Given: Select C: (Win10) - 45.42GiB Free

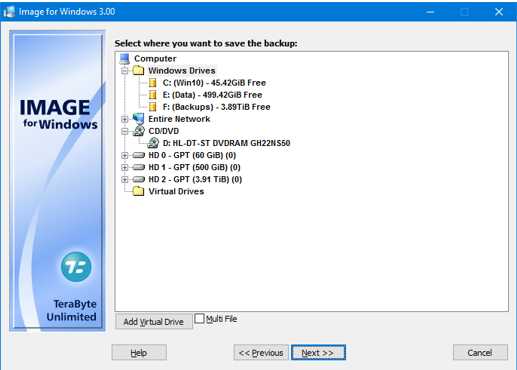Looking at the screenshot, I should click(214, 83).
